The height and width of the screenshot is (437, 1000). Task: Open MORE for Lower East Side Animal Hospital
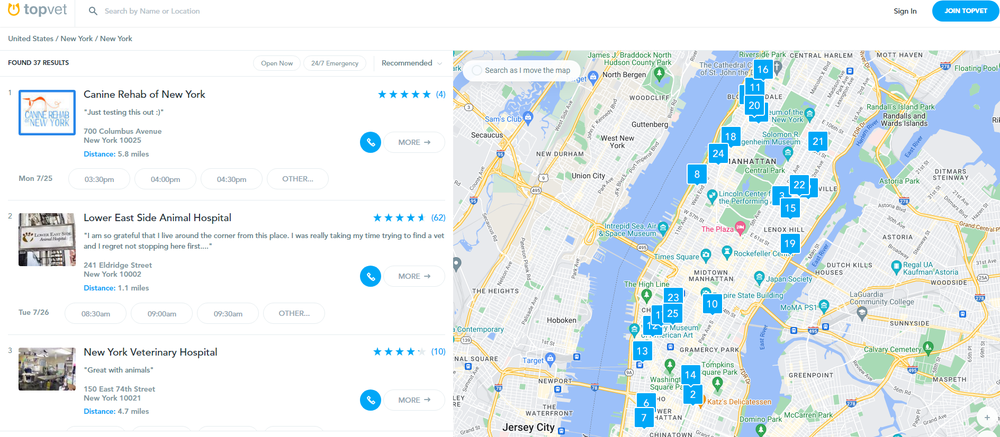coord(414,276)
